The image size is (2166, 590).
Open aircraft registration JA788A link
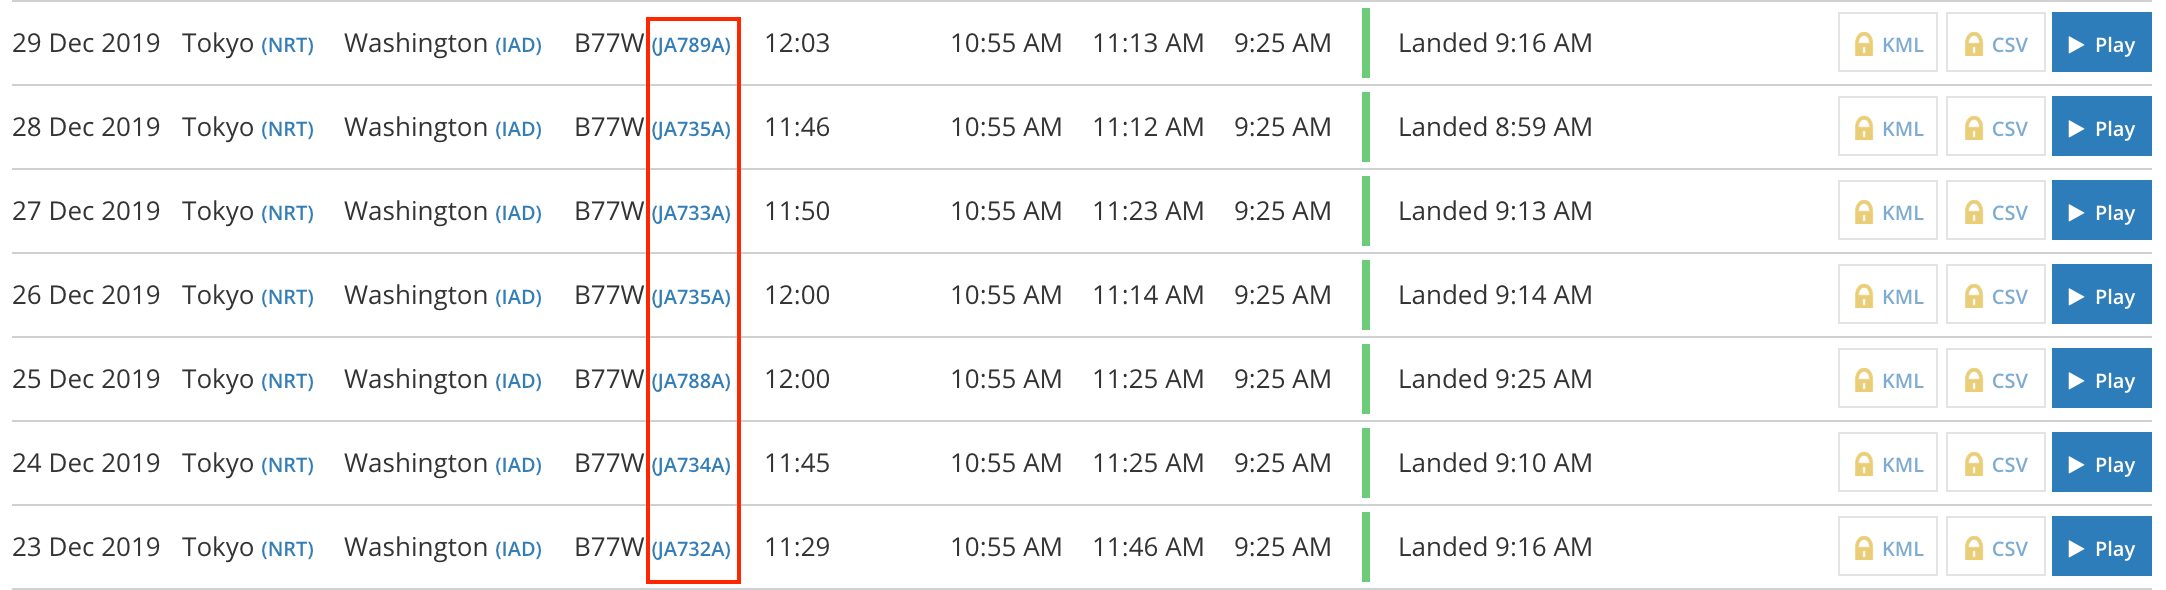point(691,381)
